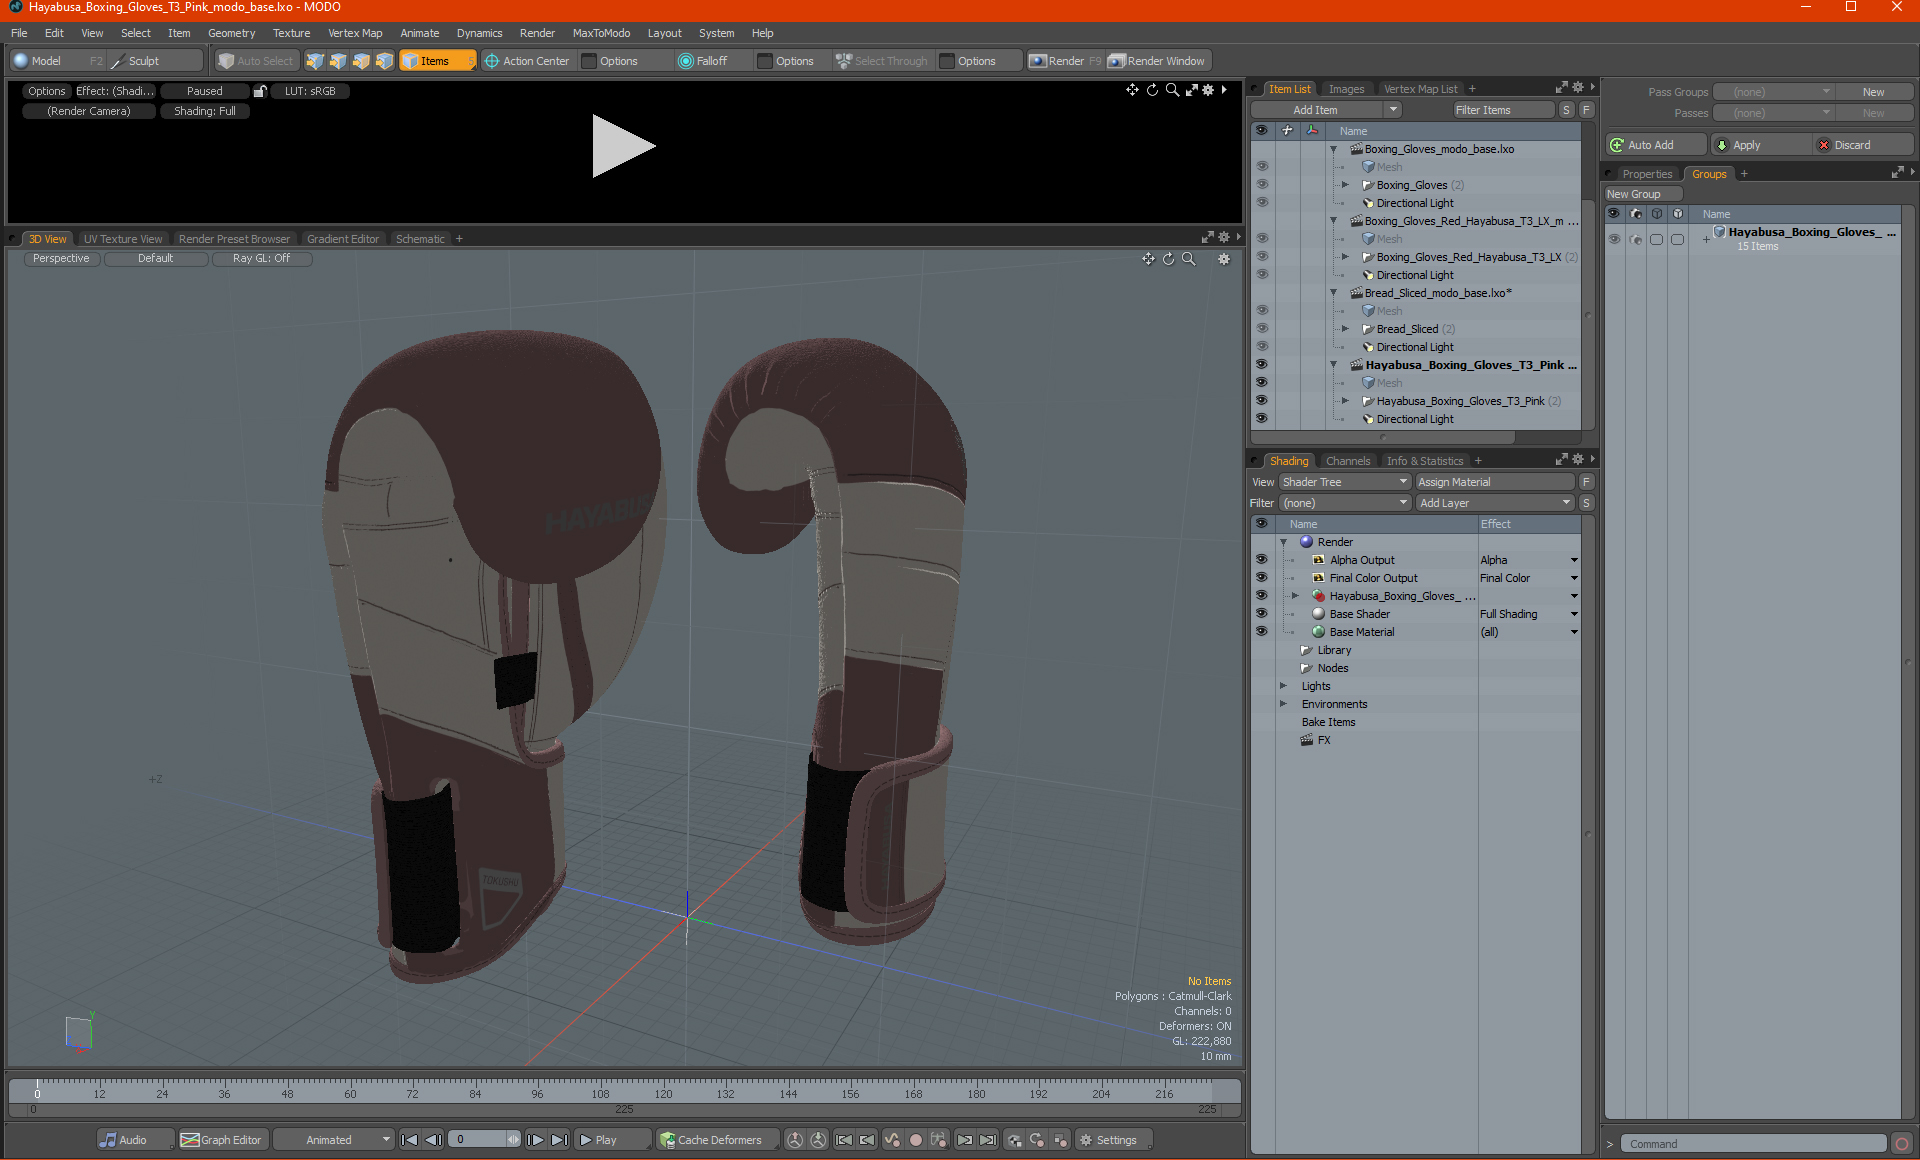Switch to the UV Texture View tab
Image resolution: width=1920 pixels, height=1160 pixels.
[122, 239]
